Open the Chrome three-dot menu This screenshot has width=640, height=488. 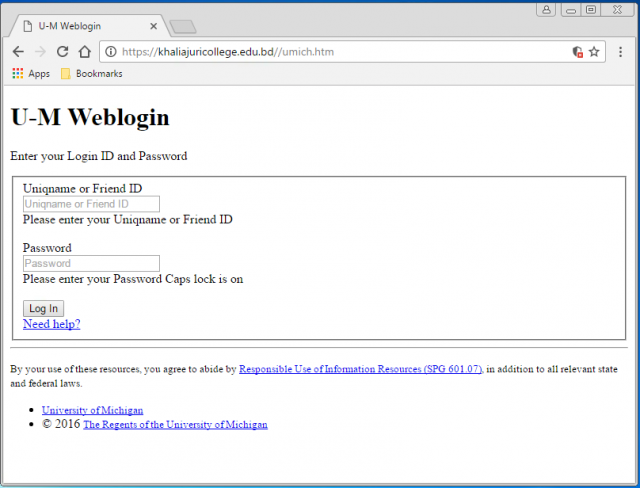tap(620, 52)
